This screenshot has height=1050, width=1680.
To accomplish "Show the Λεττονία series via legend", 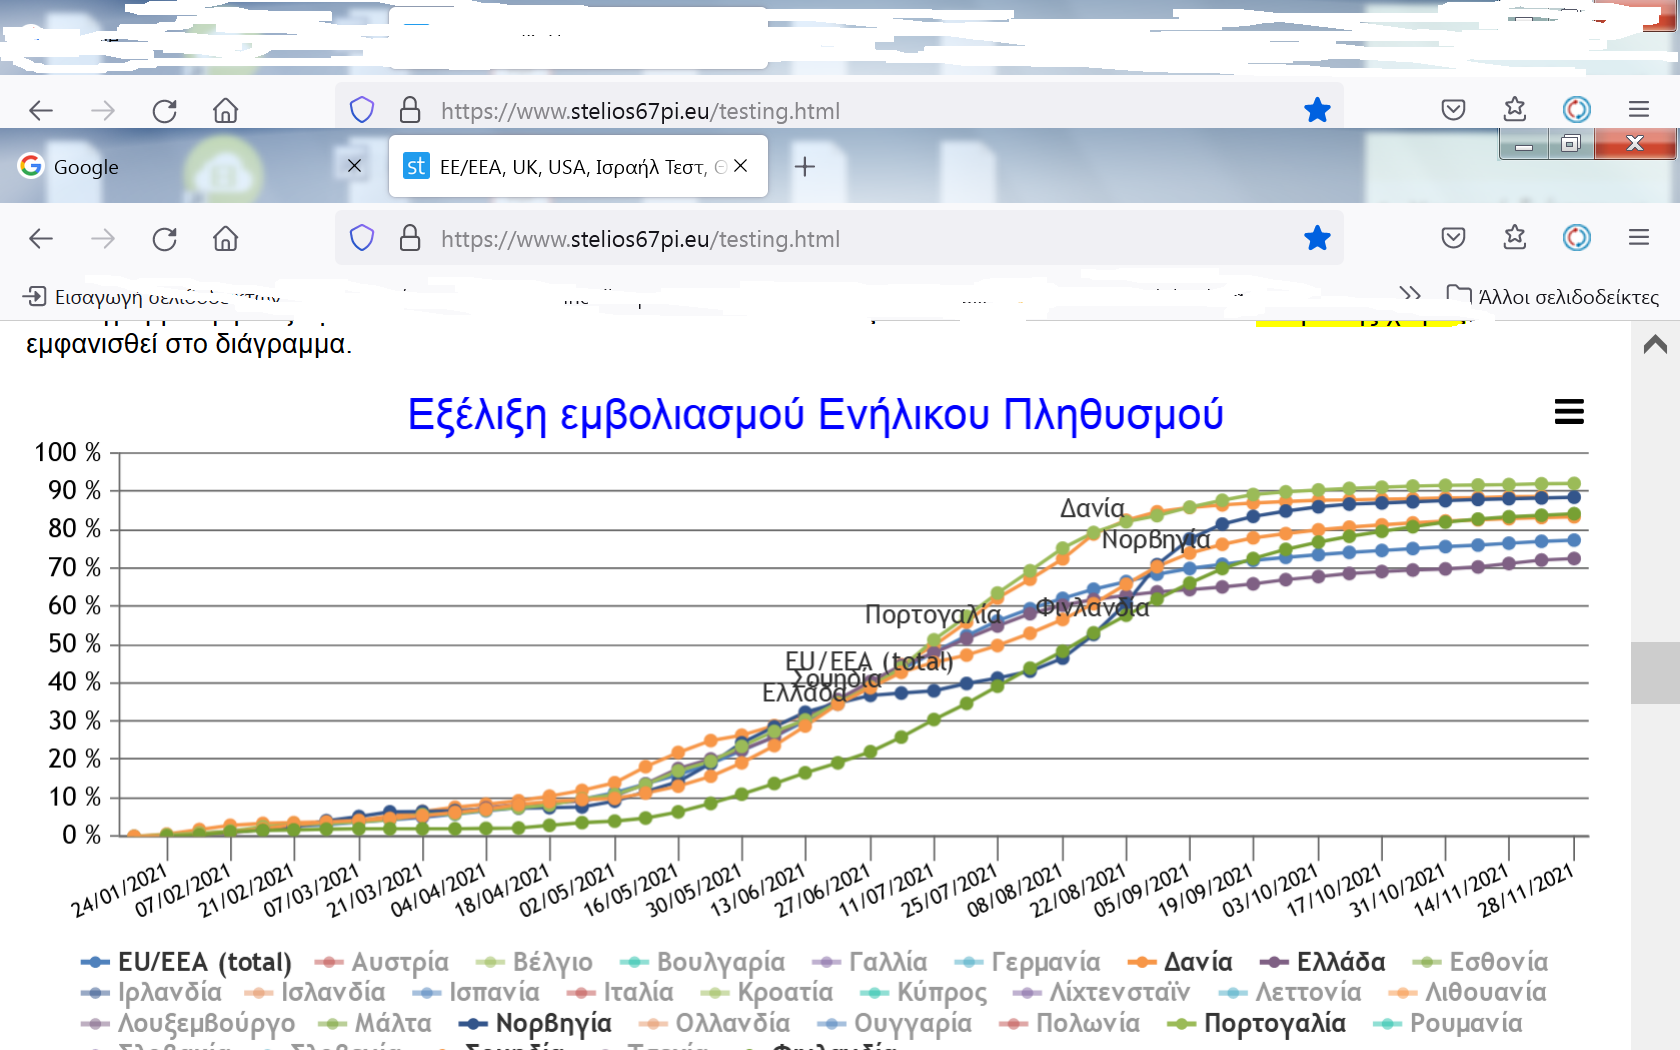I will pyautogui.click(x=1289, y=992).
